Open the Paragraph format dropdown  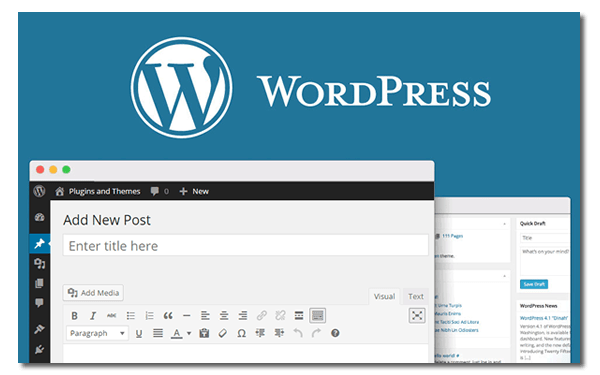pyautogui.click(x=98, y=333)
